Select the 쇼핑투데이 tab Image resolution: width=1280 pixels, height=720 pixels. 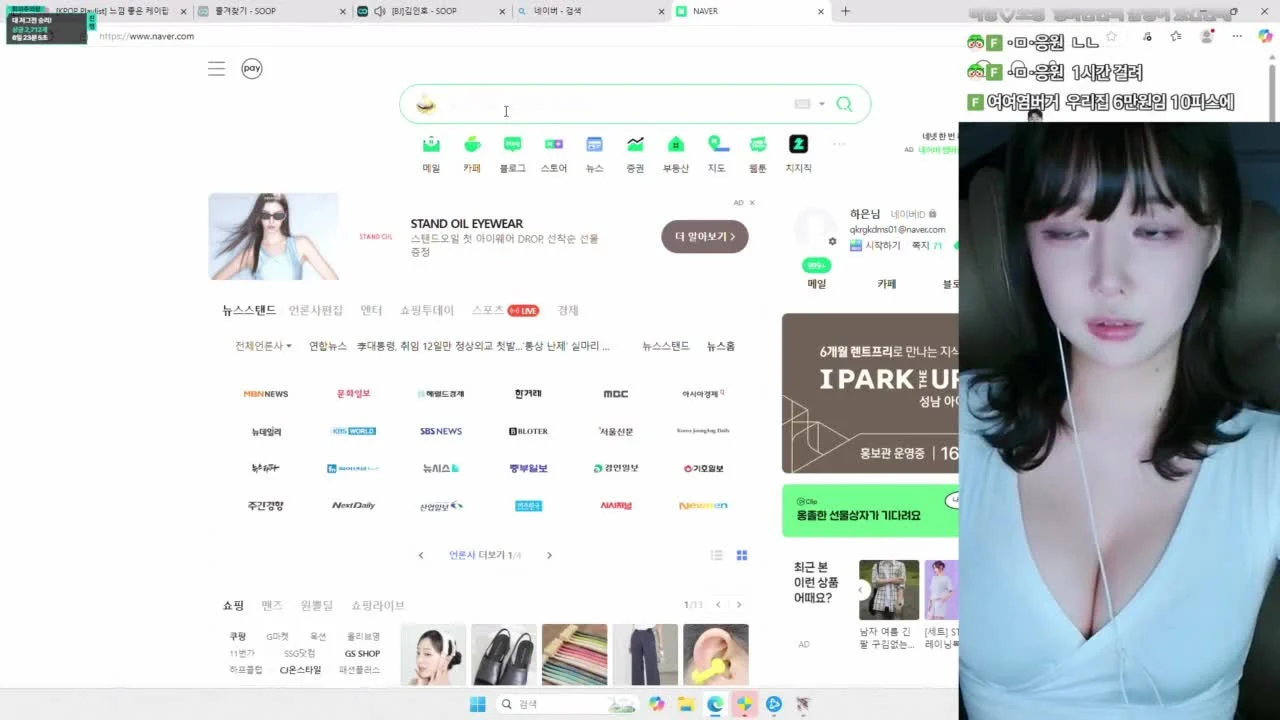pyautogui.click(x=427, y=310)
